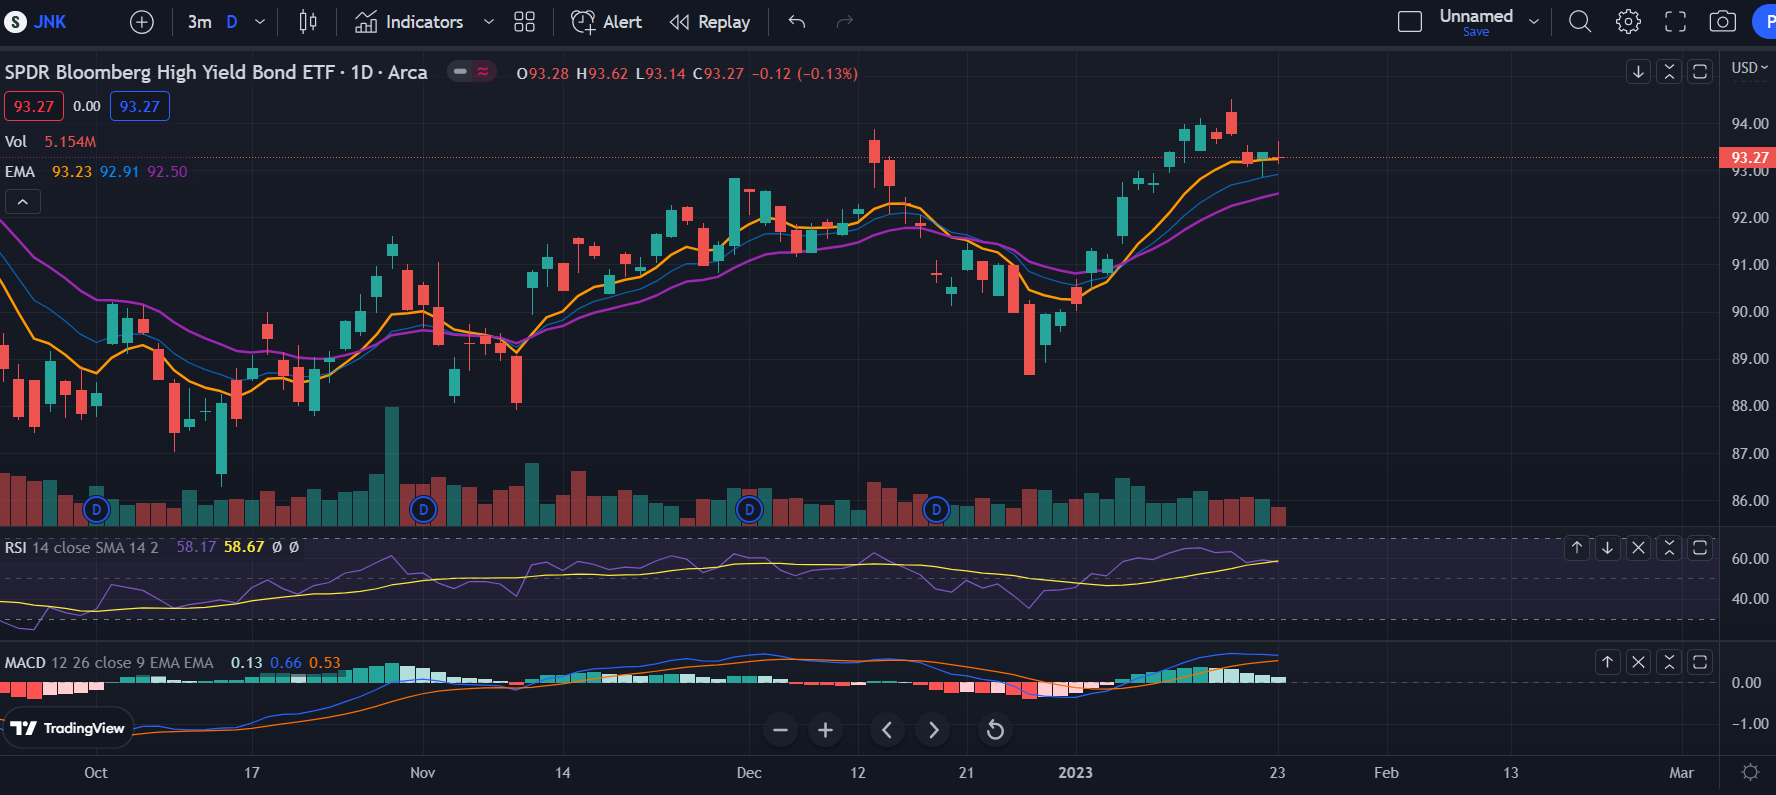Collapse the RSI pane
This screenshot has width=1776, height=795.
[x=1669, y=548]
